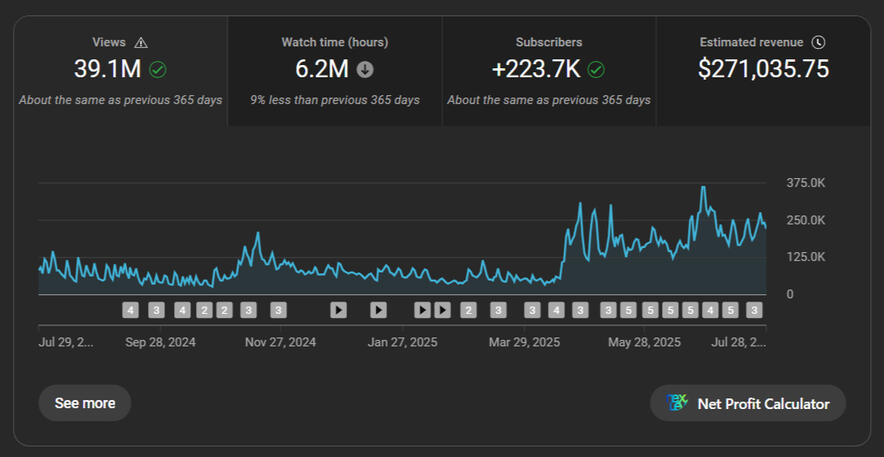Click the Mar 29, 2025 date label
This screenshot has width=884, height=457.
[526, 342]
